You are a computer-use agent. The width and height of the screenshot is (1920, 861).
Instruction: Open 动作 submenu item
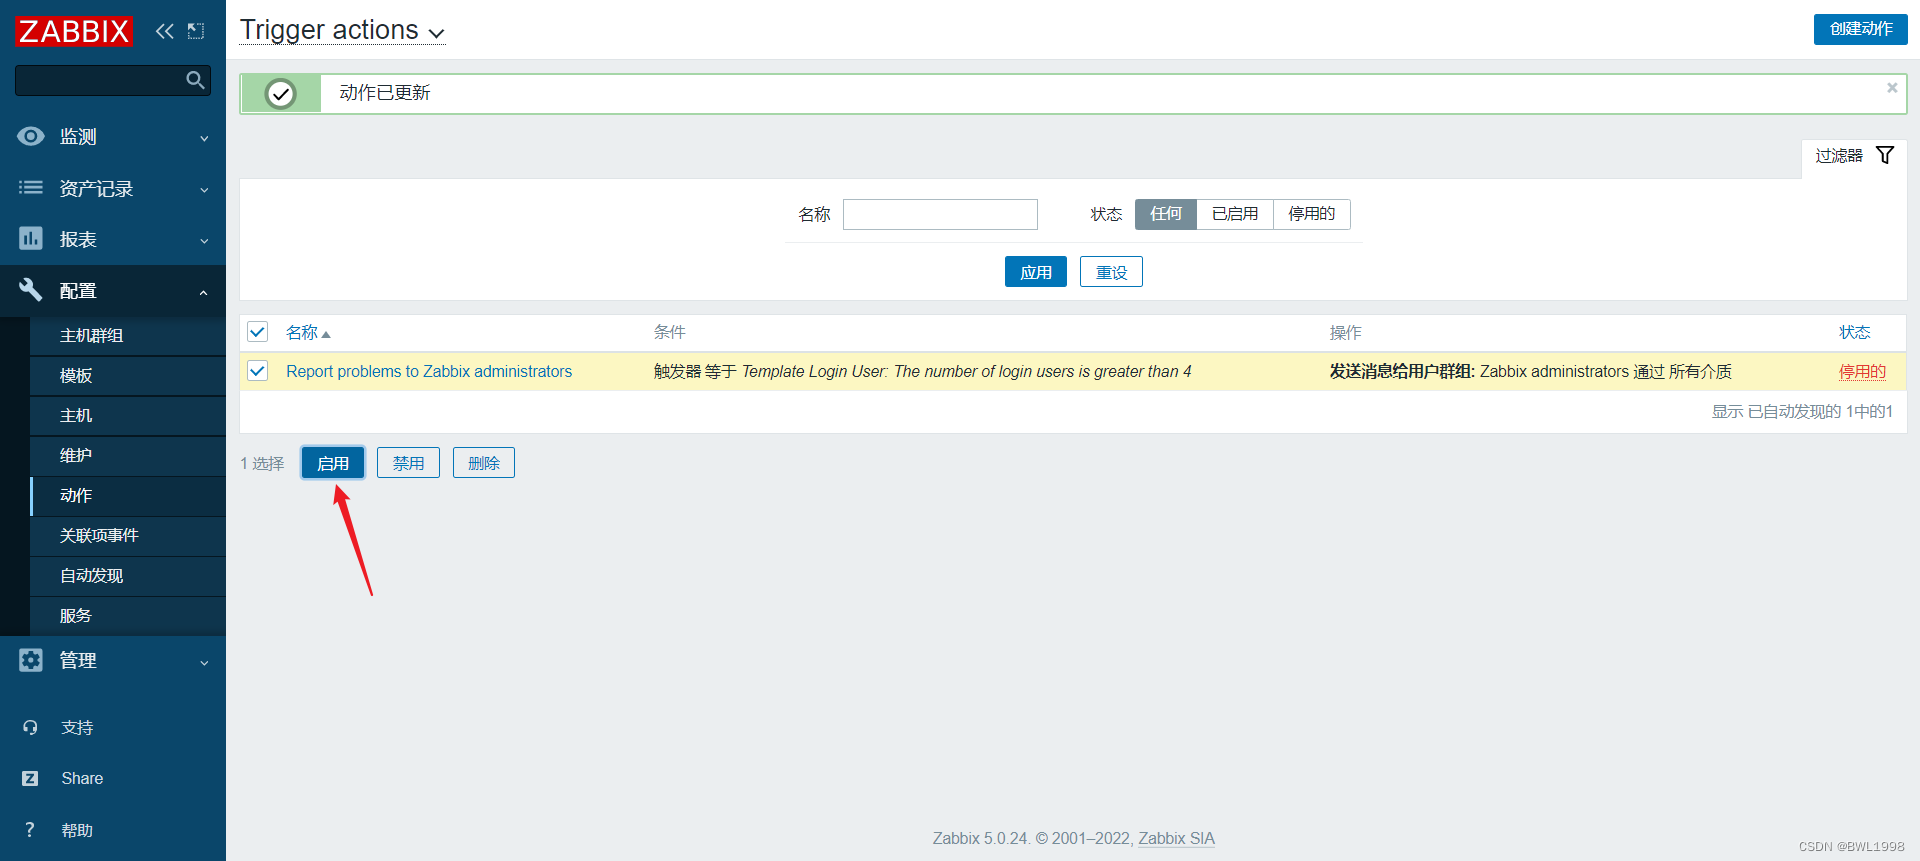click(128, 496)
